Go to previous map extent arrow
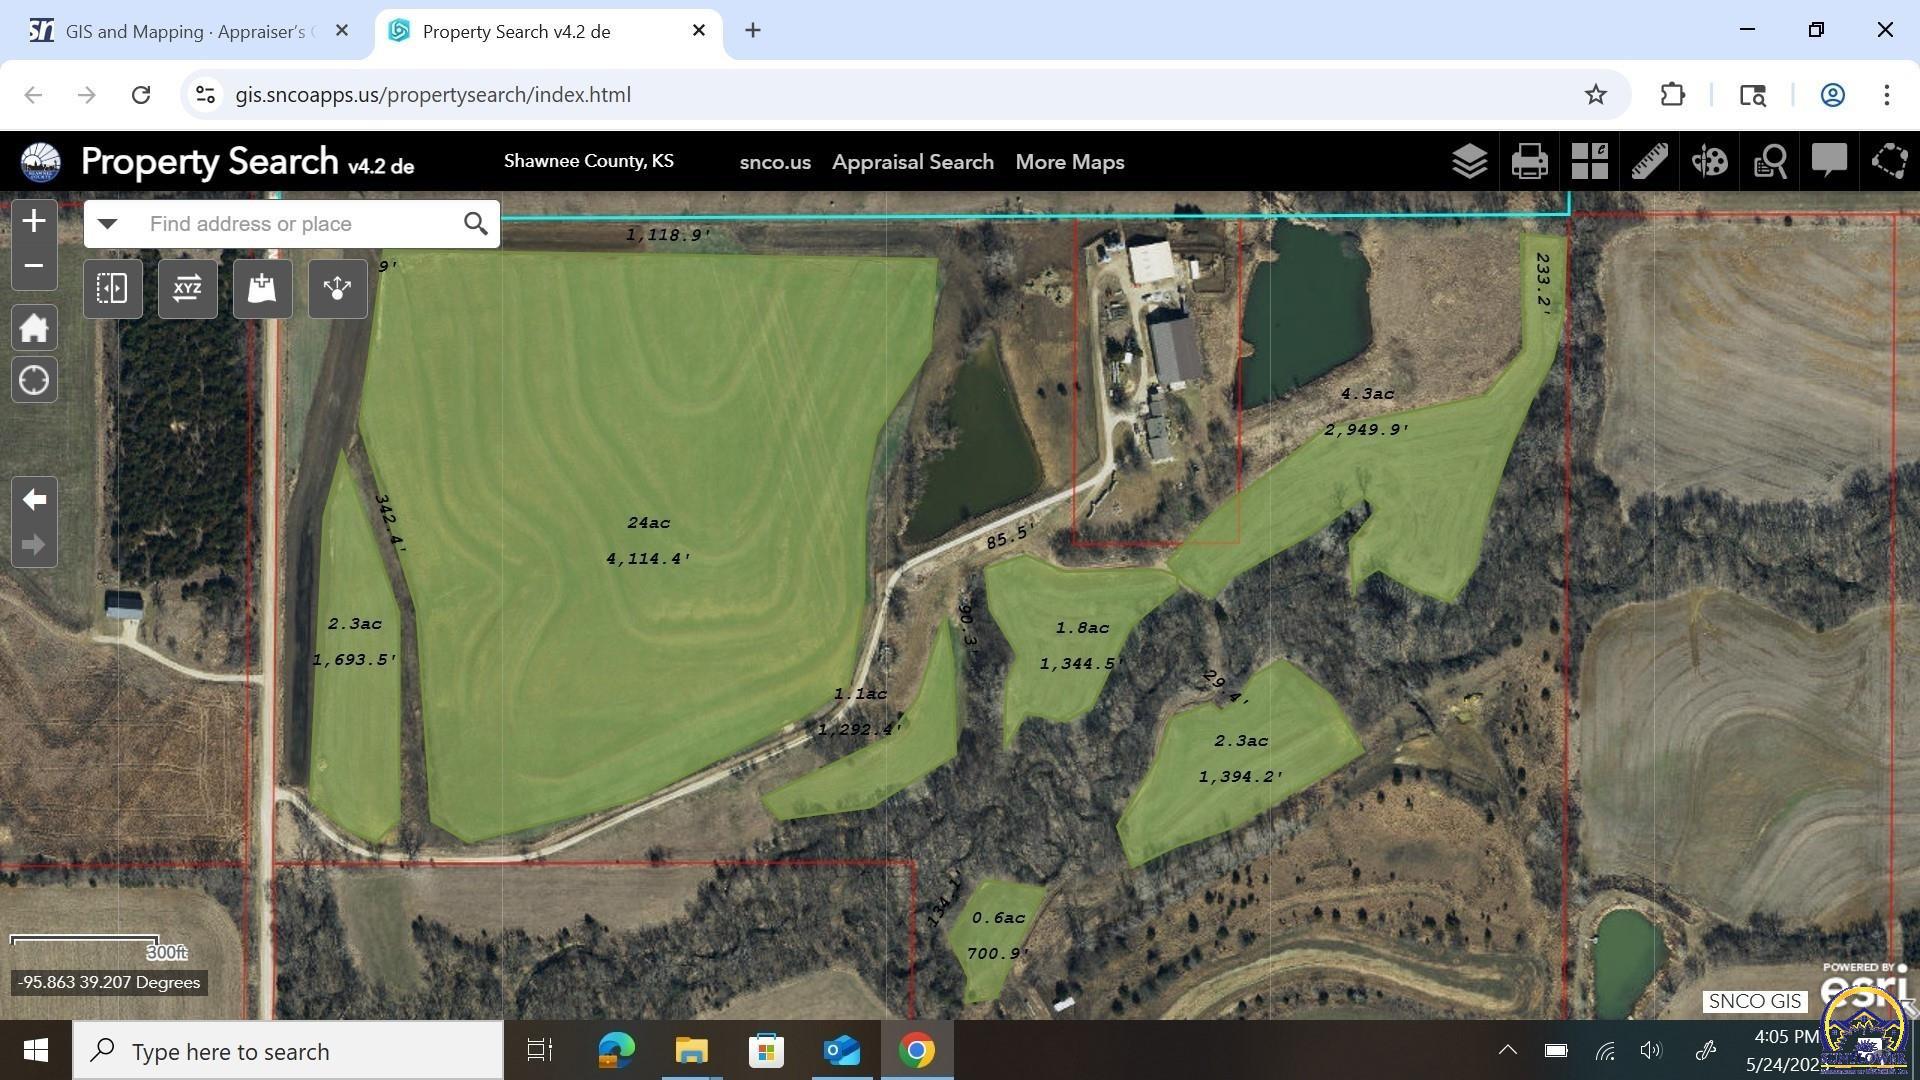This screenshot has height=1080, width=1920. 34,499
